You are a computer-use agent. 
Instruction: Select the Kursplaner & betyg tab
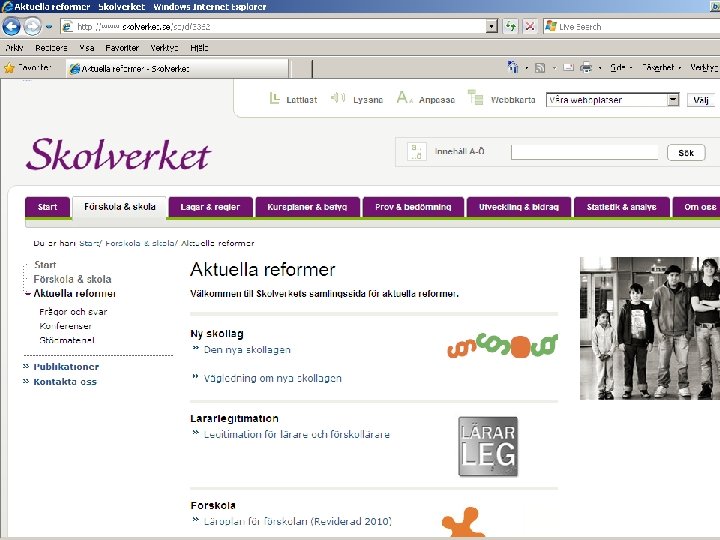[307, 207]
